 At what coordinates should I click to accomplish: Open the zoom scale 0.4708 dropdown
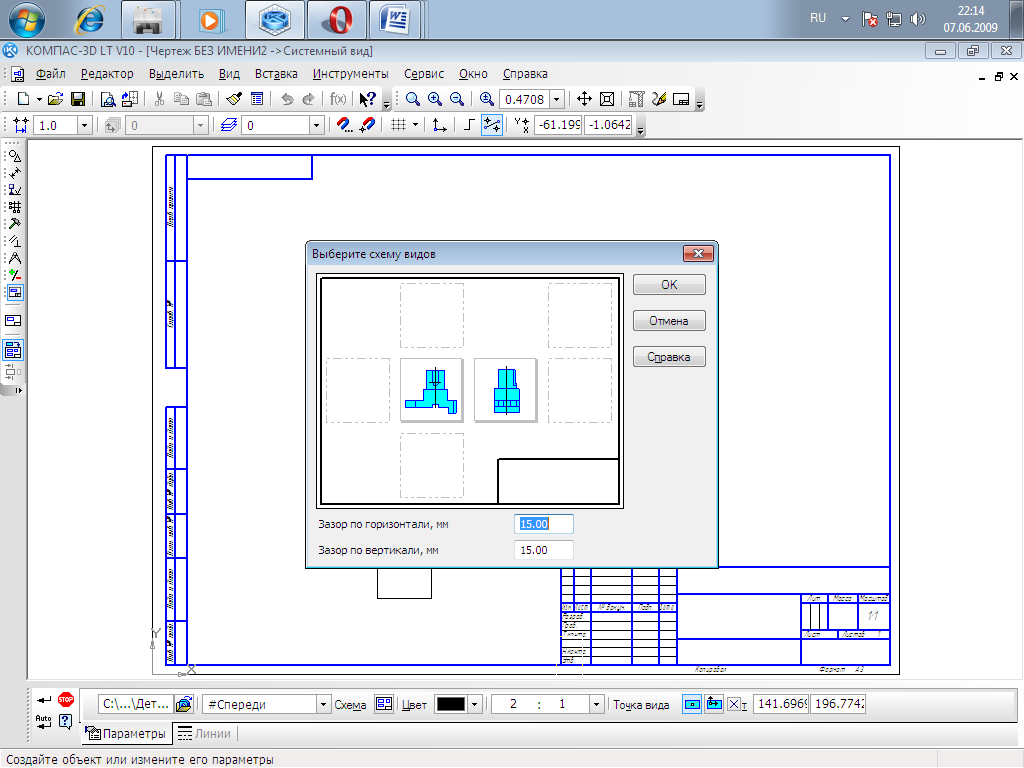point(556,99)
